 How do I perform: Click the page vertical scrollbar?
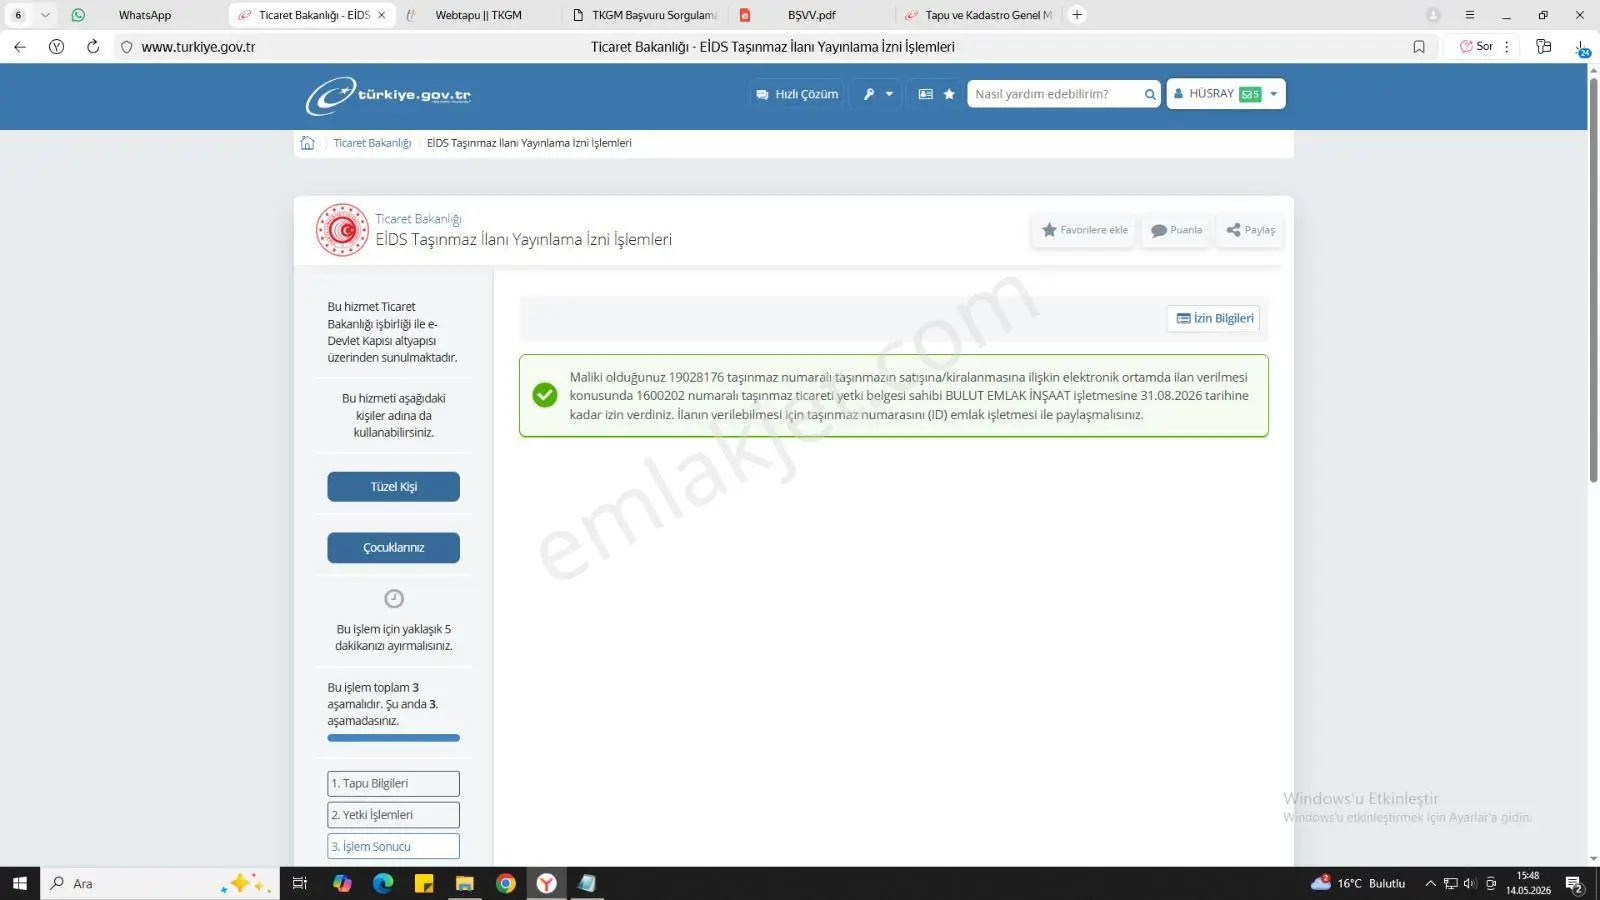tap(1594, 279)
